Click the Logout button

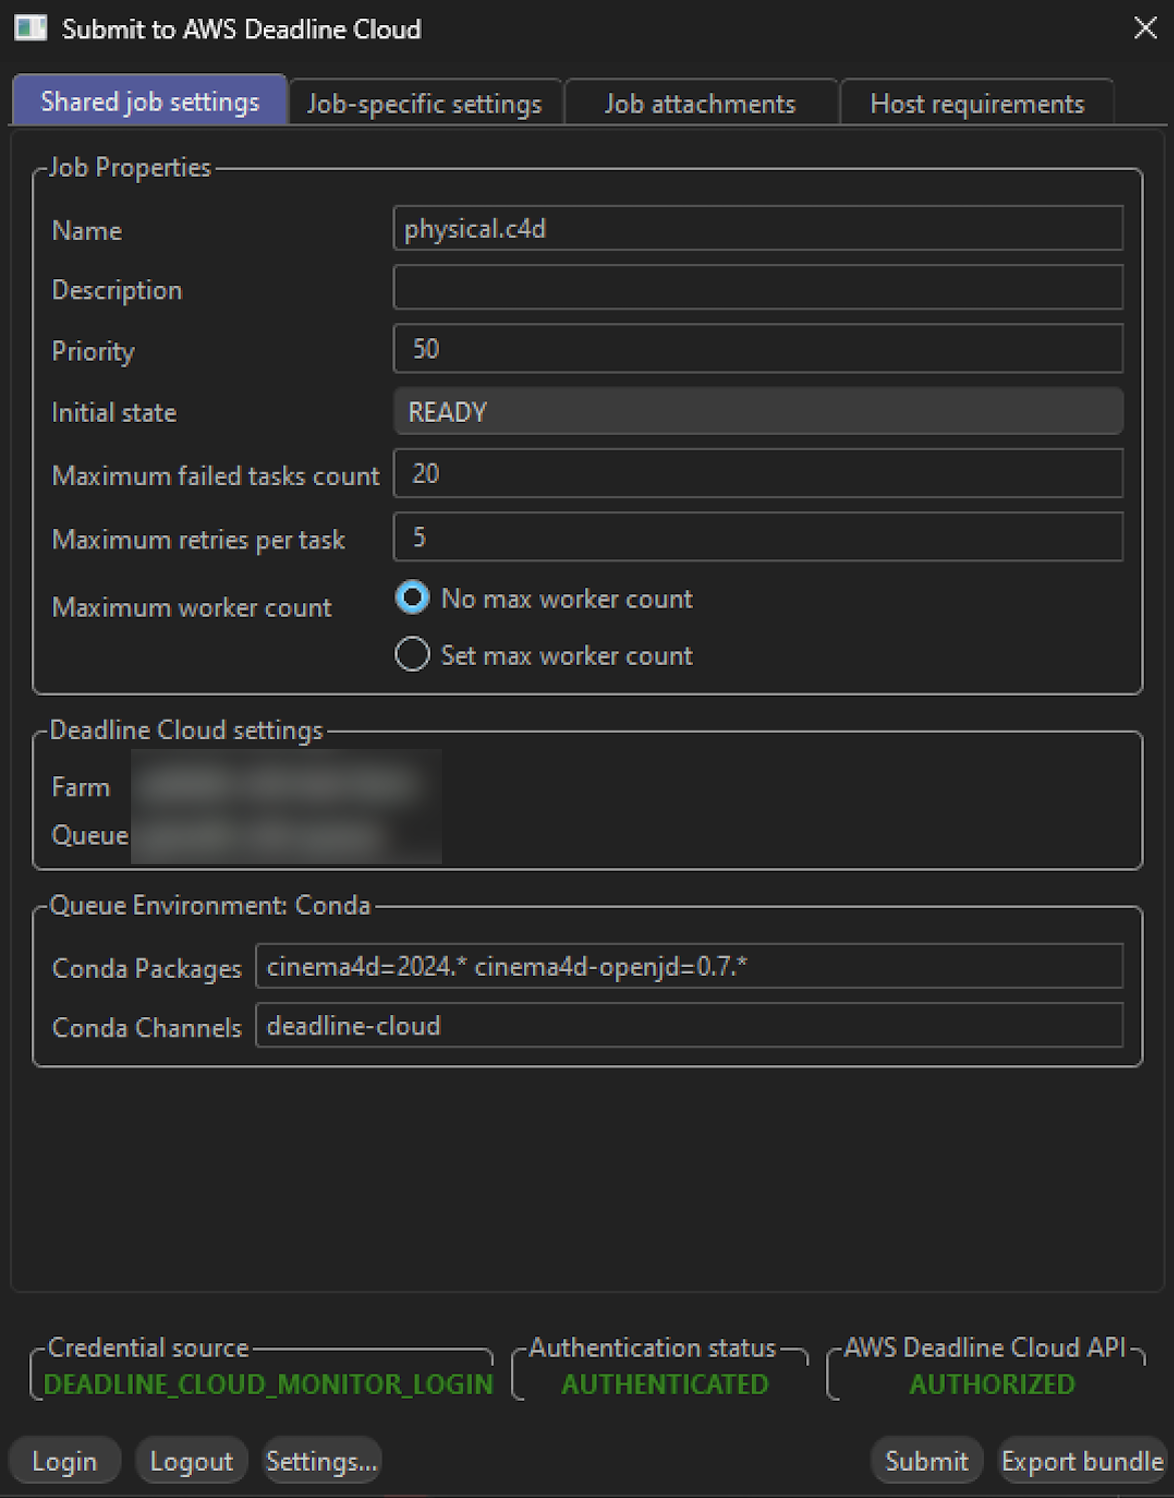pyautogui.click(x=190, y=1460)
